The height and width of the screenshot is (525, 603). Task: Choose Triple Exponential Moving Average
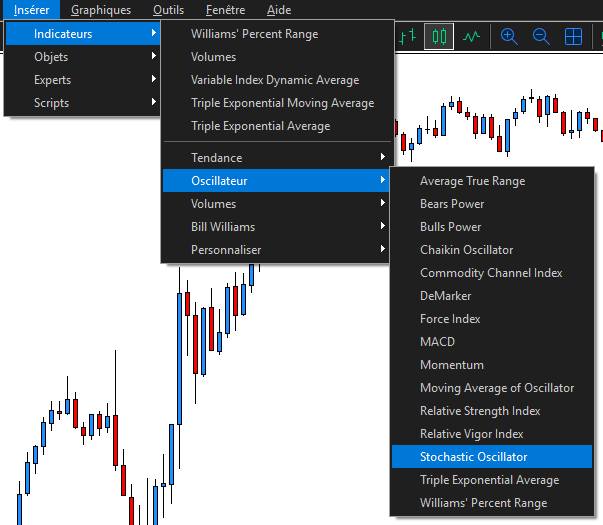pos(276,103)
